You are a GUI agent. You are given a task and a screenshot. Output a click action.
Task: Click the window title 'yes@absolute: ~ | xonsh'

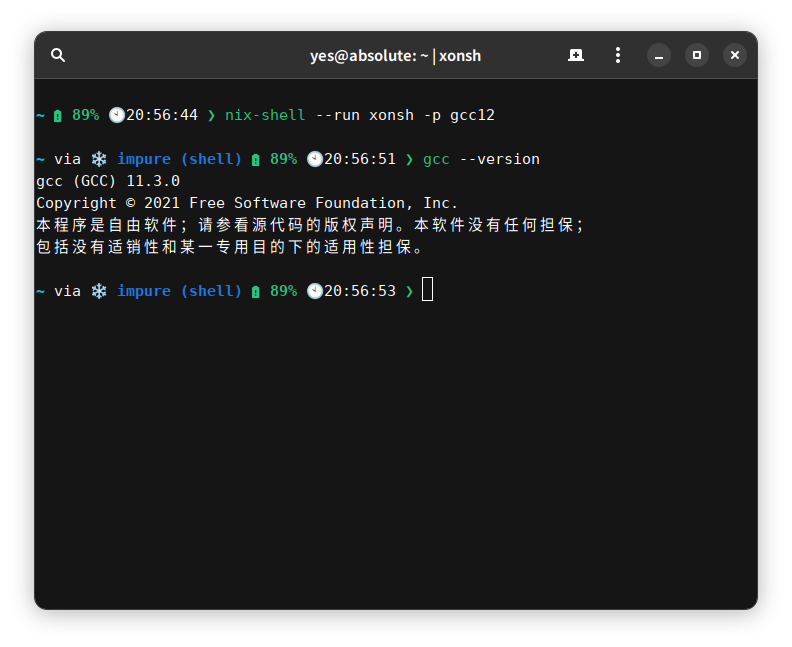point(395,56)
